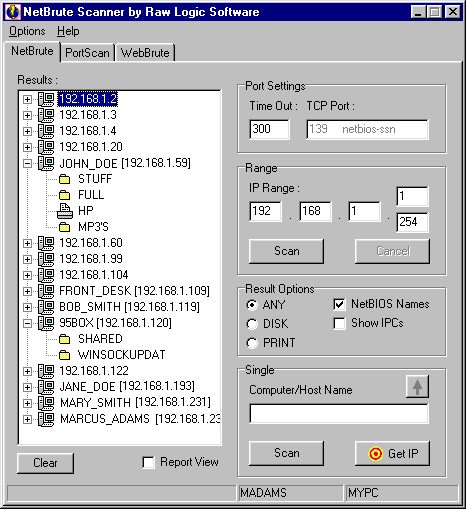The height and width of the screenshot is (509, 466).
Task: Select the DISK radio button
Action: pos(252,324)
